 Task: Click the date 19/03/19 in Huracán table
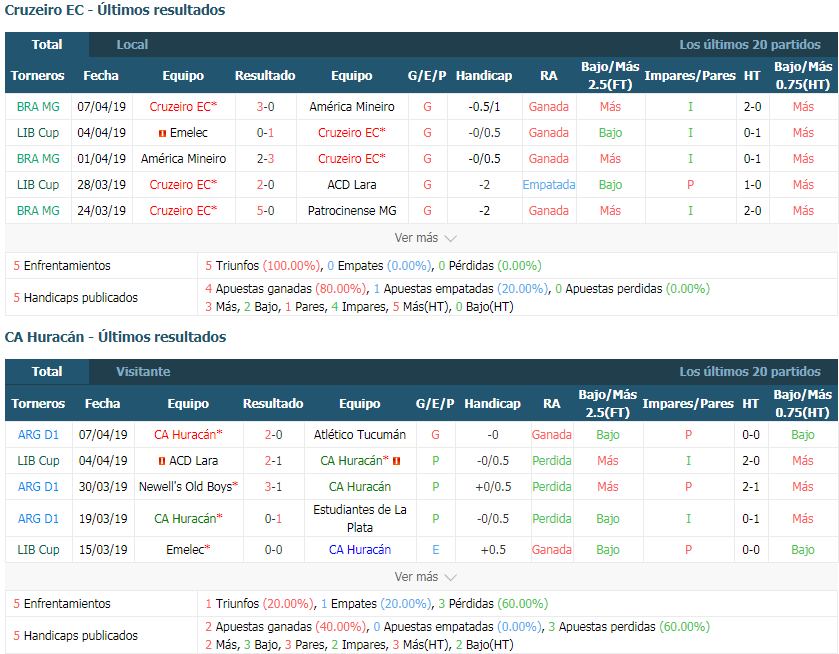click(103, 519)
